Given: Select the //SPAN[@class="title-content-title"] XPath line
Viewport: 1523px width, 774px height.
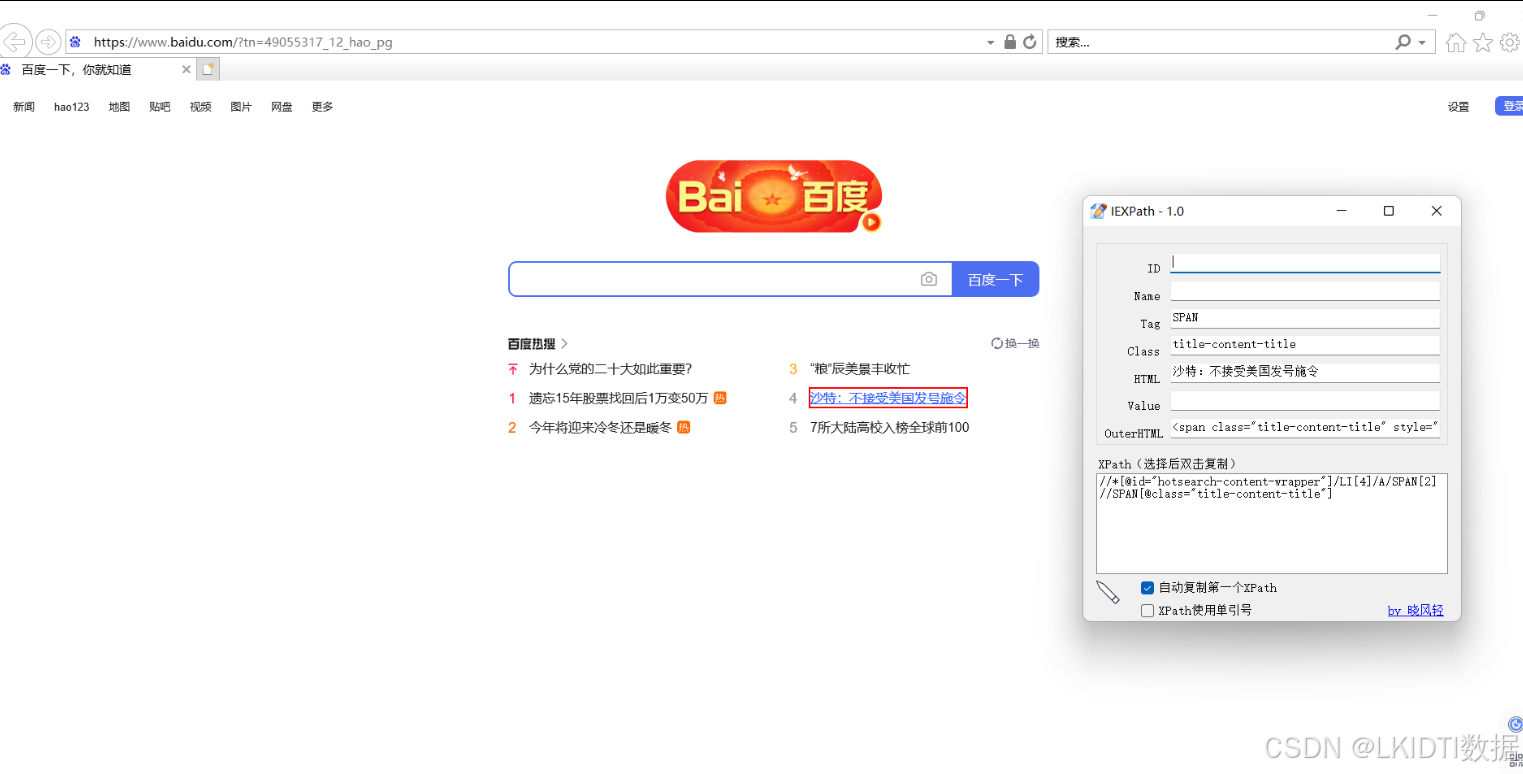Looking at the screenshot, I should 1215,494.
